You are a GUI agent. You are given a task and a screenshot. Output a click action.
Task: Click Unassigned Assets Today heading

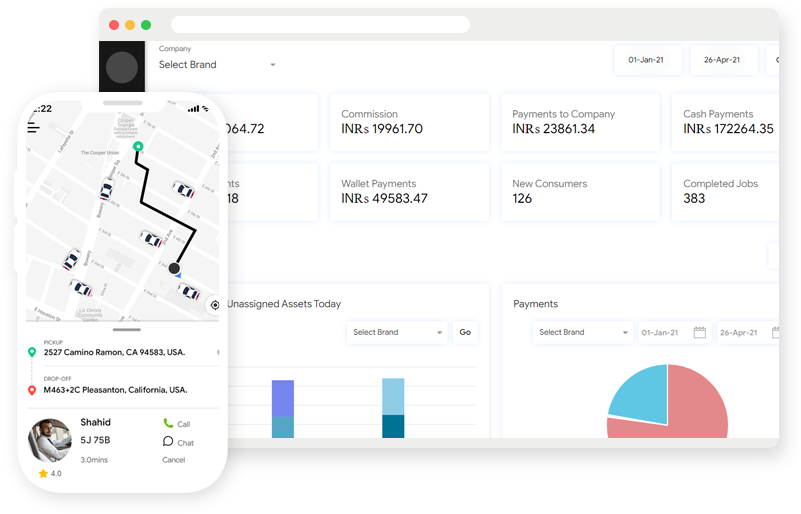pyautogui.click(x=284, y=304)
